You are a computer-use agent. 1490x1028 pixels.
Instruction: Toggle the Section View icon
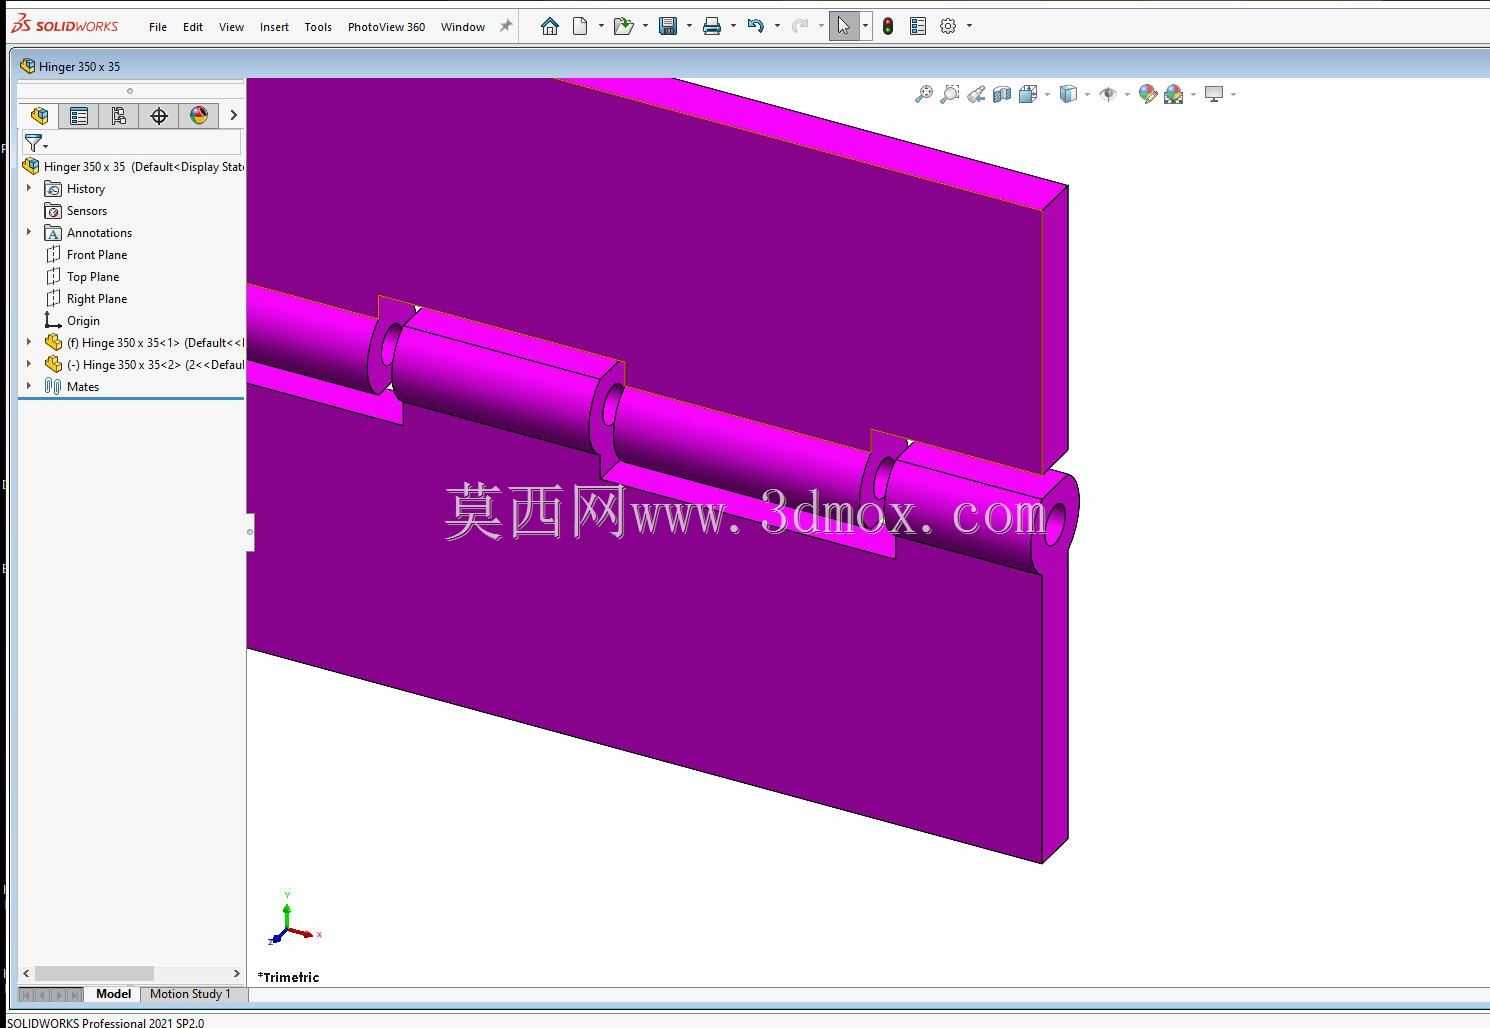(1002, 94)
